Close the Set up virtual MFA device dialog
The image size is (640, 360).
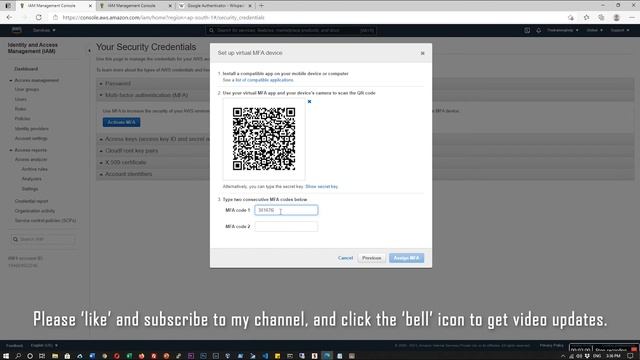(x=422, y=53)
